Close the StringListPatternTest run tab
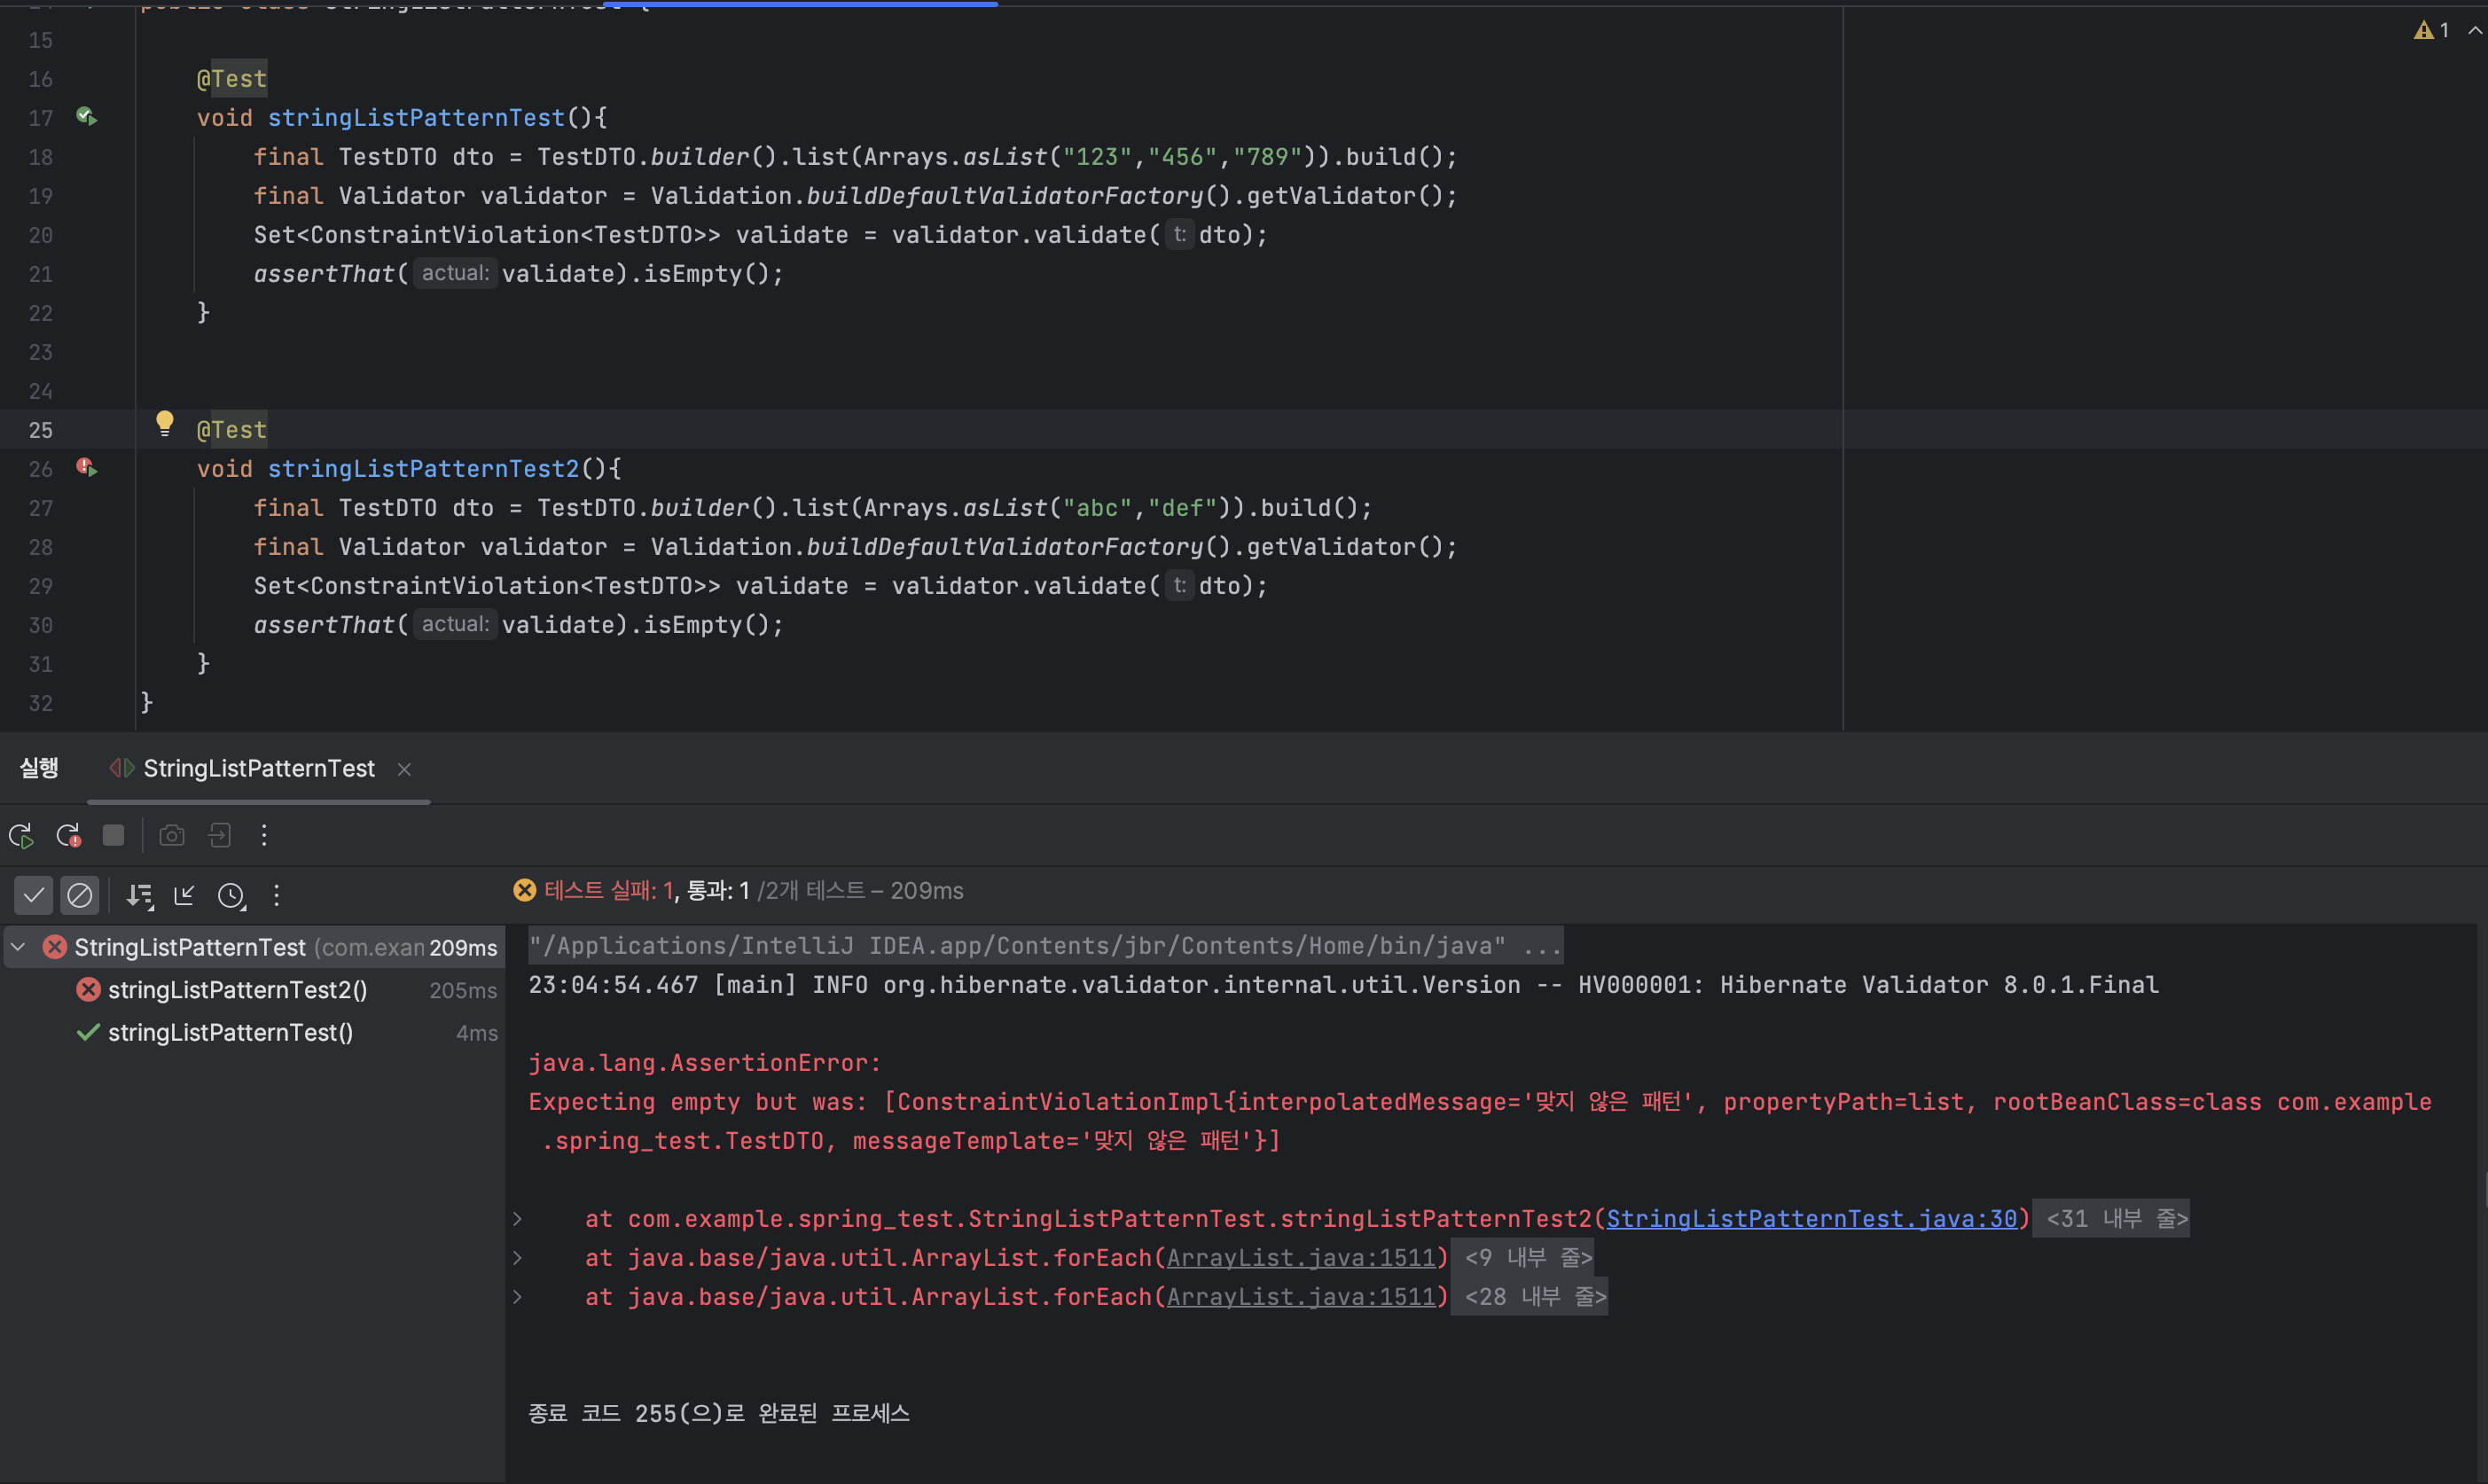 click(404, 769)
